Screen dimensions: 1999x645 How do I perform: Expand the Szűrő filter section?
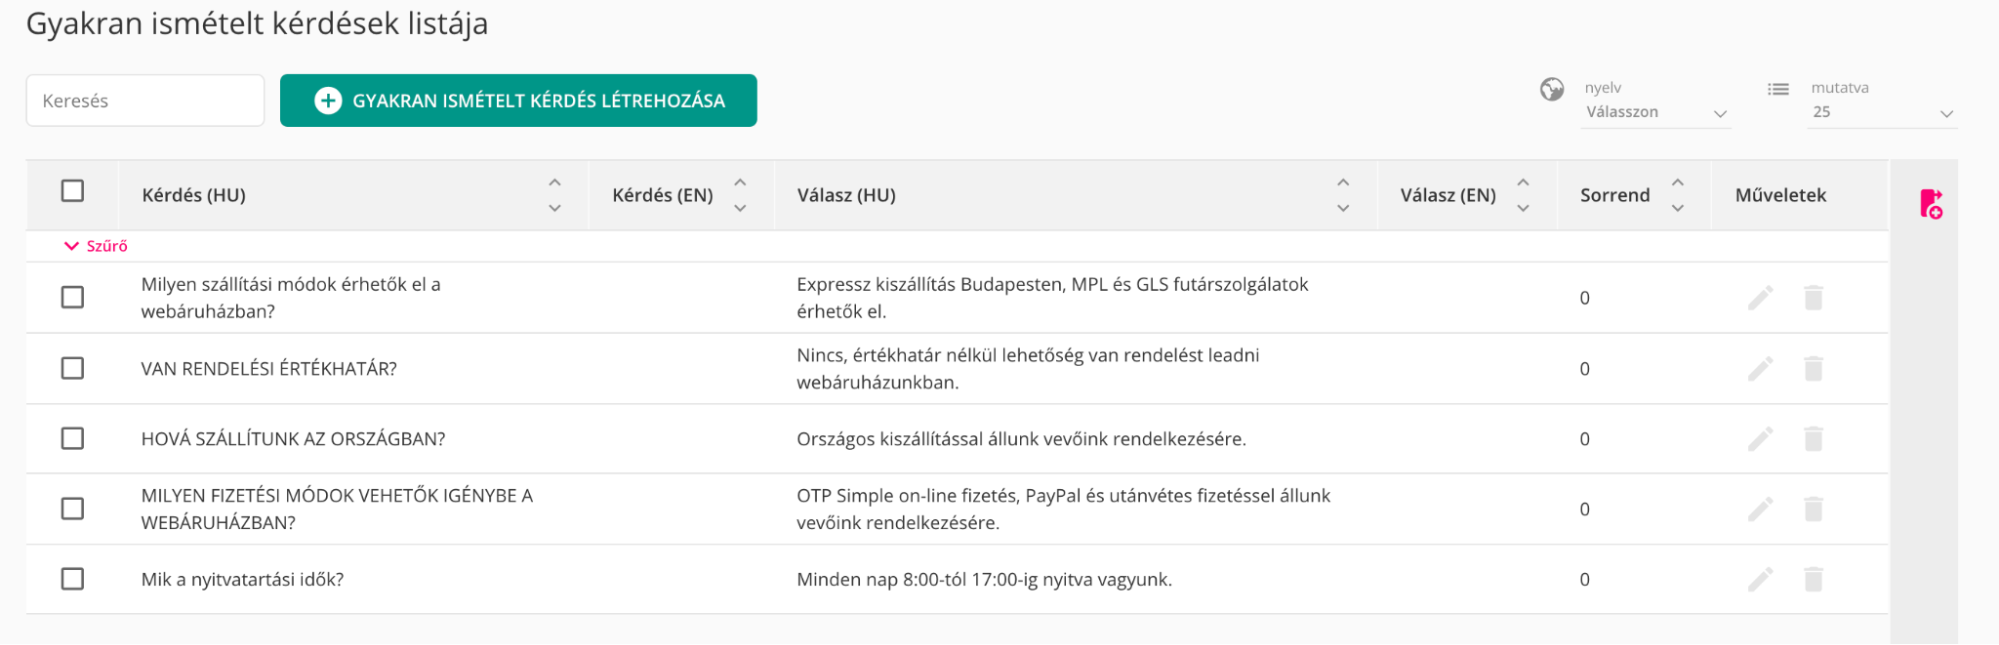tap(96, 246)
